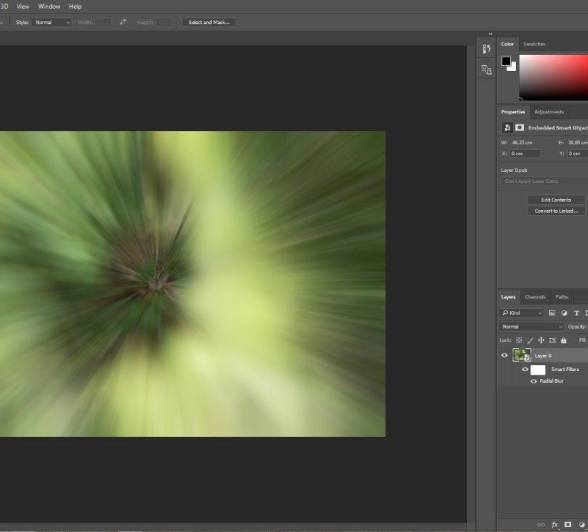This screenshot has width=588, height=532.
Task: Filter layers by pixel layers icon
Action: click(552, 313)
